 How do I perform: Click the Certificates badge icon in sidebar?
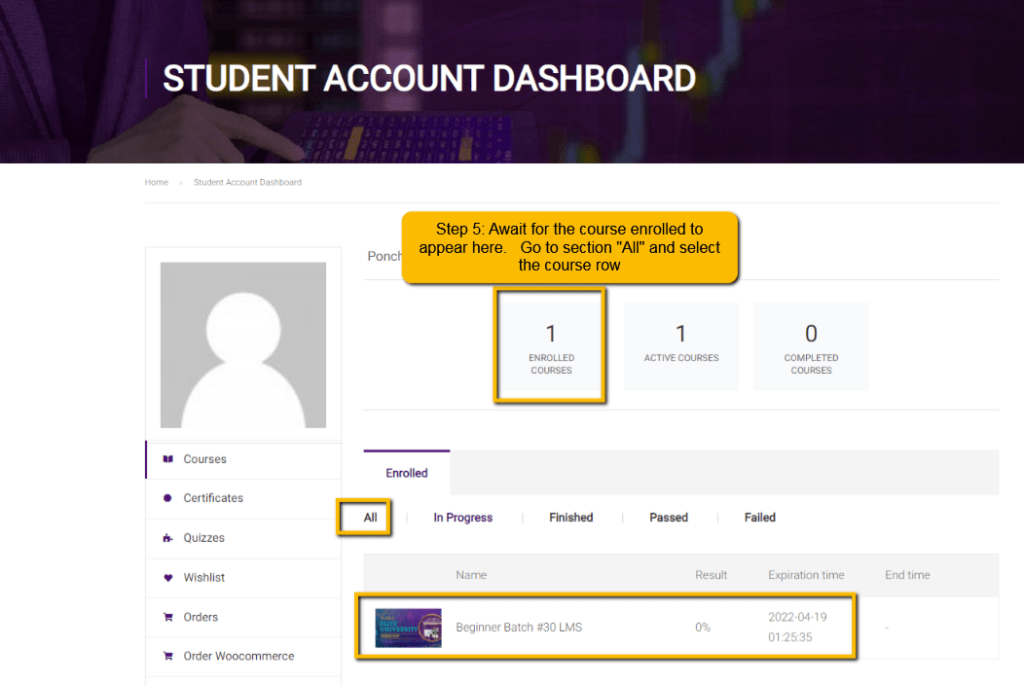pyautogui.click(x=167, y=498)
